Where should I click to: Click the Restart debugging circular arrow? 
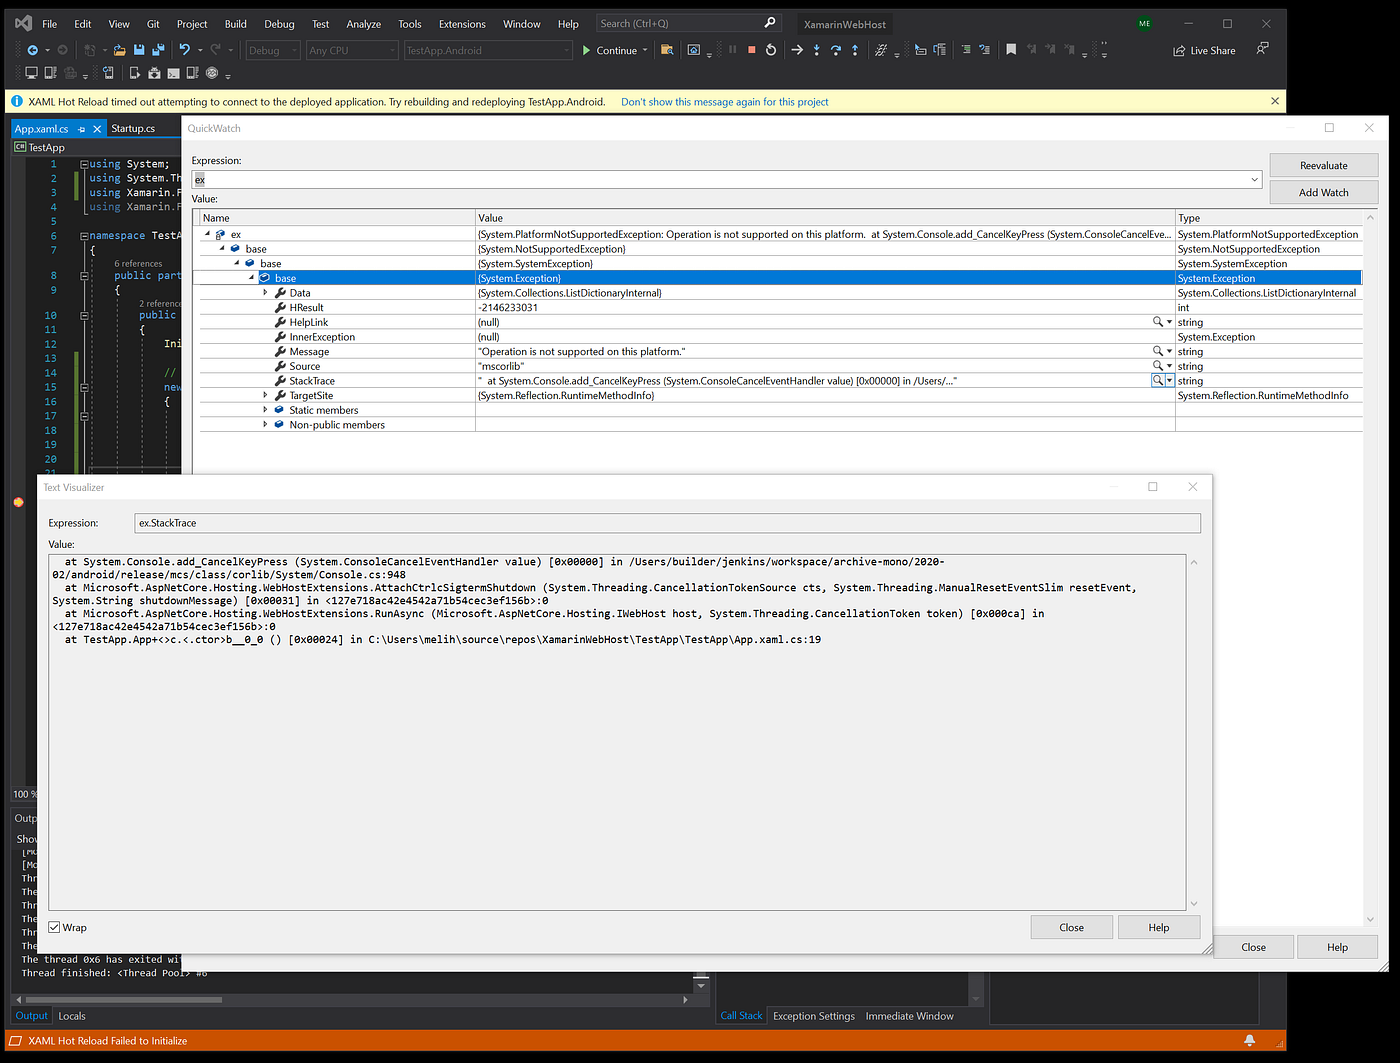pyautogui.click(x=771, y=50)
